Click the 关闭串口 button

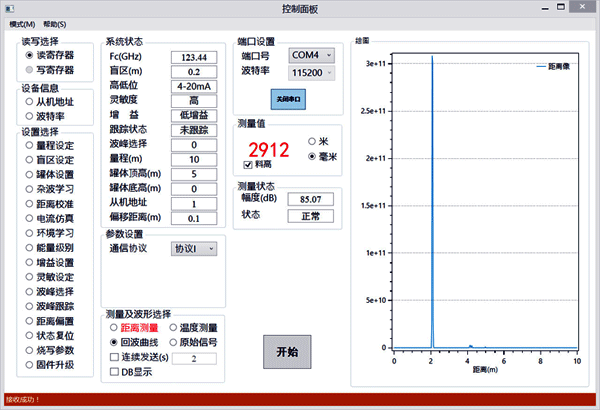pyautogui.click(x=289, y=100)
